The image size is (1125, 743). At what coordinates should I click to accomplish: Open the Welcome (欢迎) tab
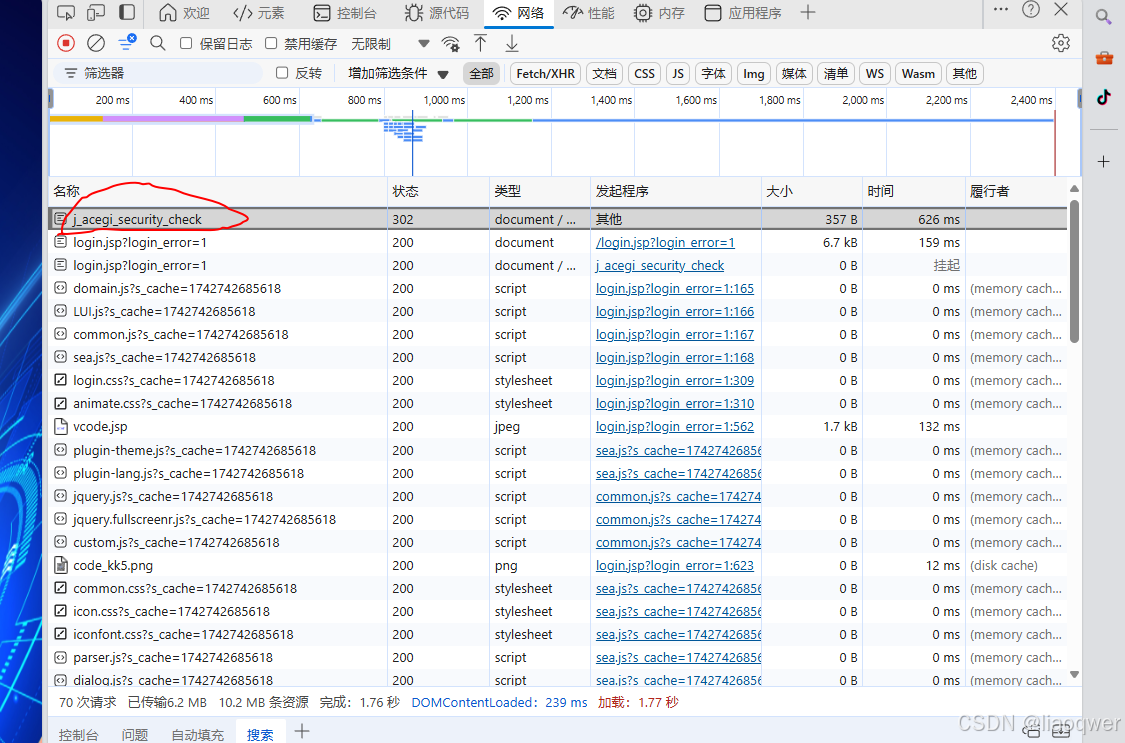184,13
